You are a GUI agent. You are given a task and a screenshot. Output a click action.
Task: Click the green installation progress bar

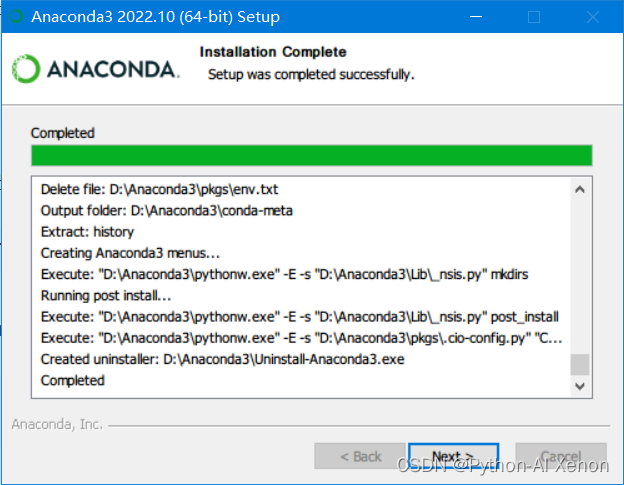tap(312, 155)
